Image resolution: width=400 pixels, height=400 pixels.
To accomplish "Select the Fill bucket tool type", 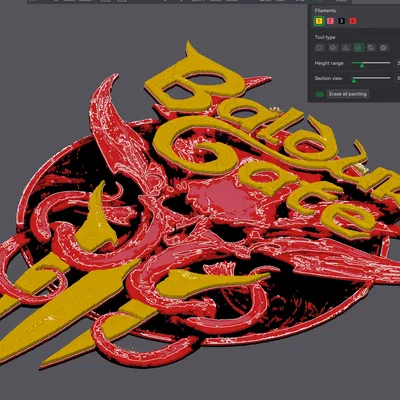I will click(371, 48).
